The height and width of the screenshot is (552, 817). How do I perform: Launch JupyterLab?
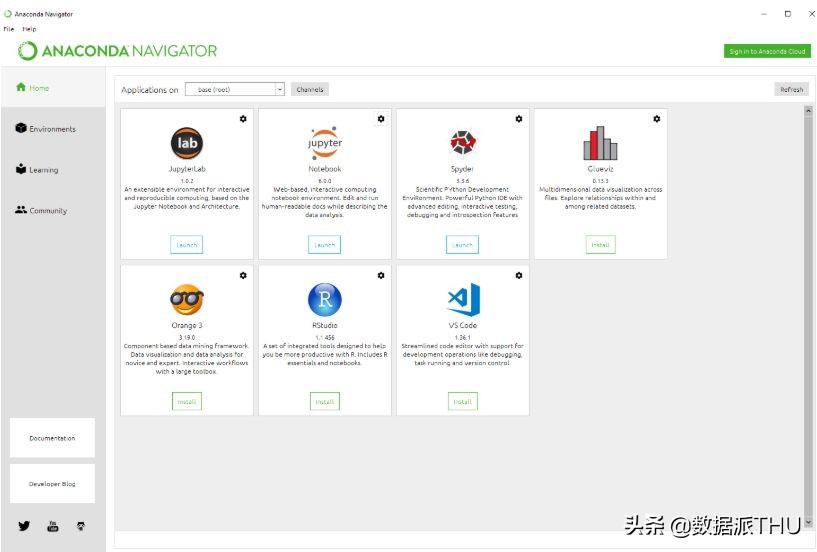(x=187, y=244)
